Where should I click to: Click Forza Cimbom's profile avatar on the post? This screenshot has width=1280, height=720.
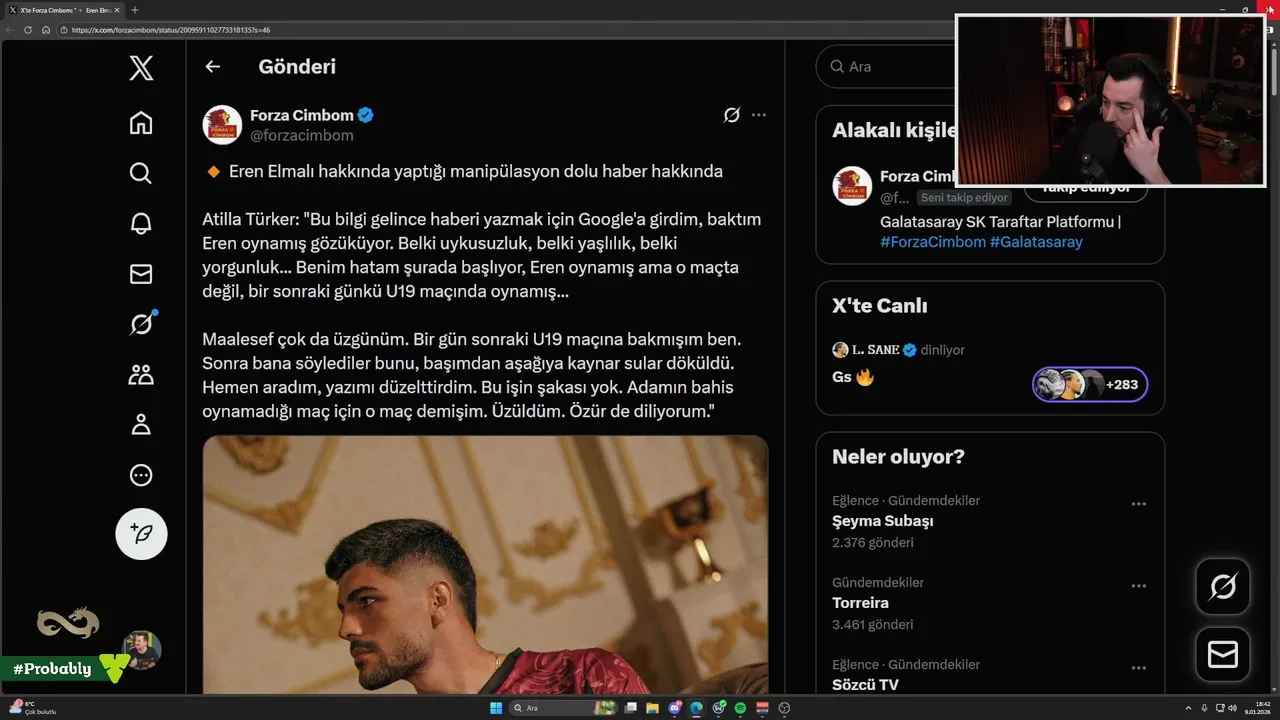pos(222,125)
